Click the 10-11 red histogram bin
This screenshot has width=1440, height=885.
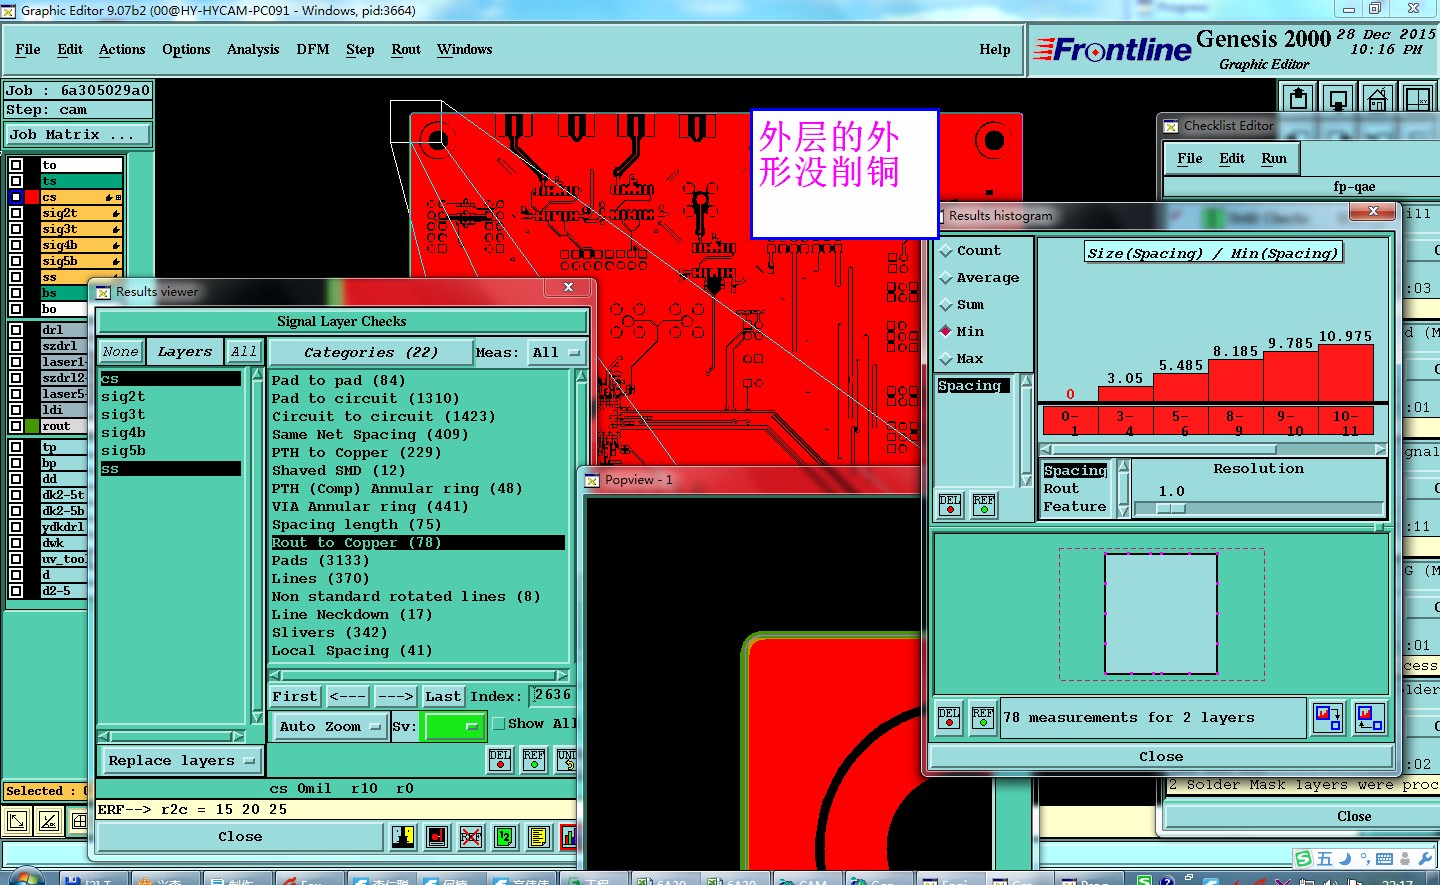pyautogui.click(x=1346, y=422)
